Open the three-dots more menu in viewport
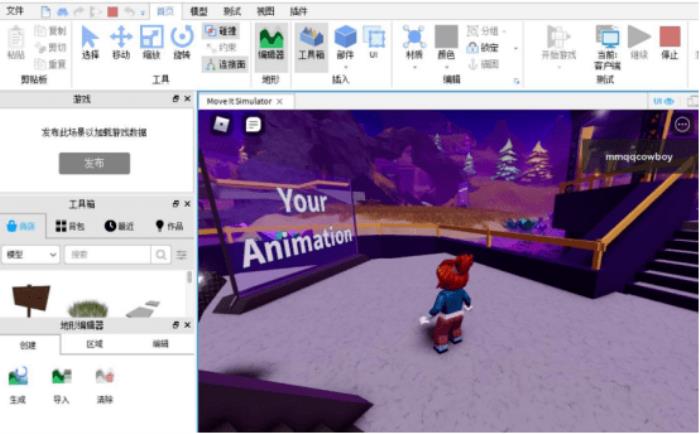The image size is (700, 434). tap(682, 125)
